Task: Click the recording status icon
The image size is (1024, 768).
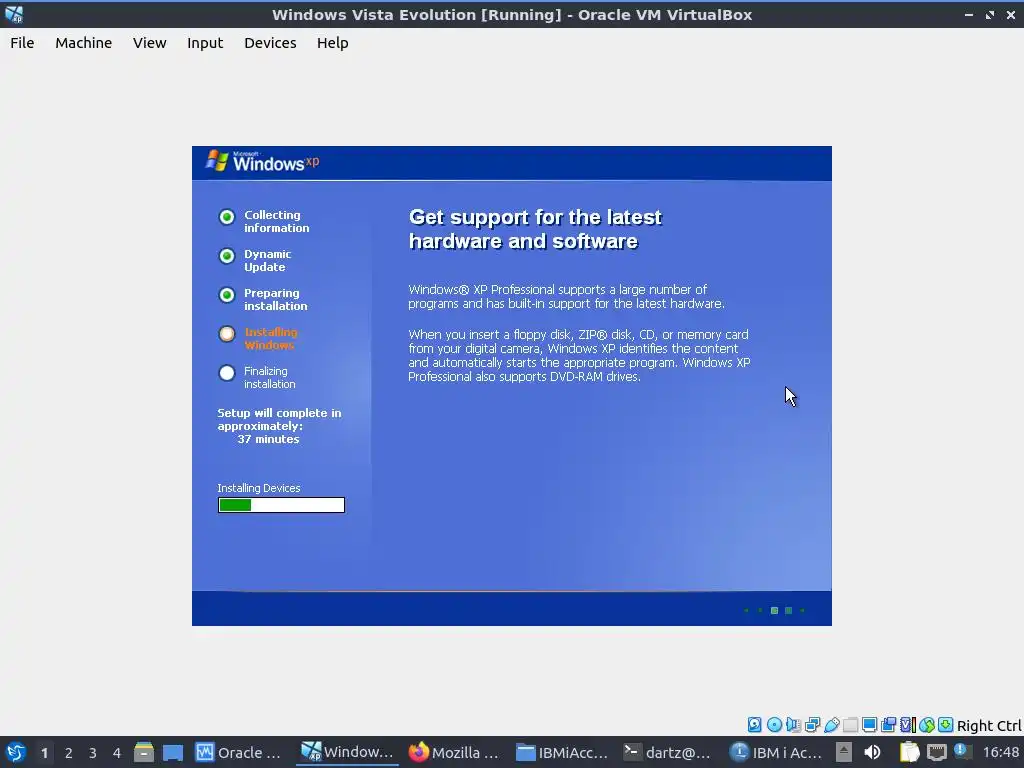Action: [x=888, y=724]
